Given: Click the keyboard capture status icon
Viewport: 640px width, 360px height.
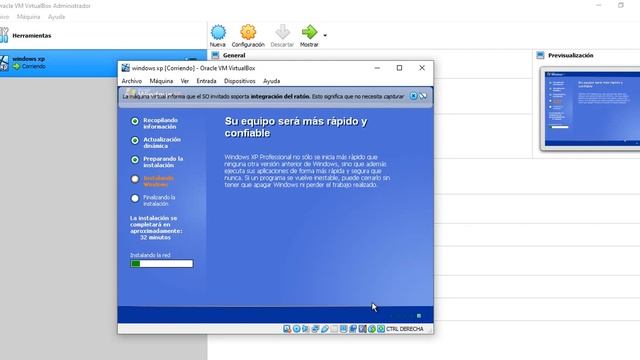Looking at the screenshot, I should [381, 329].
